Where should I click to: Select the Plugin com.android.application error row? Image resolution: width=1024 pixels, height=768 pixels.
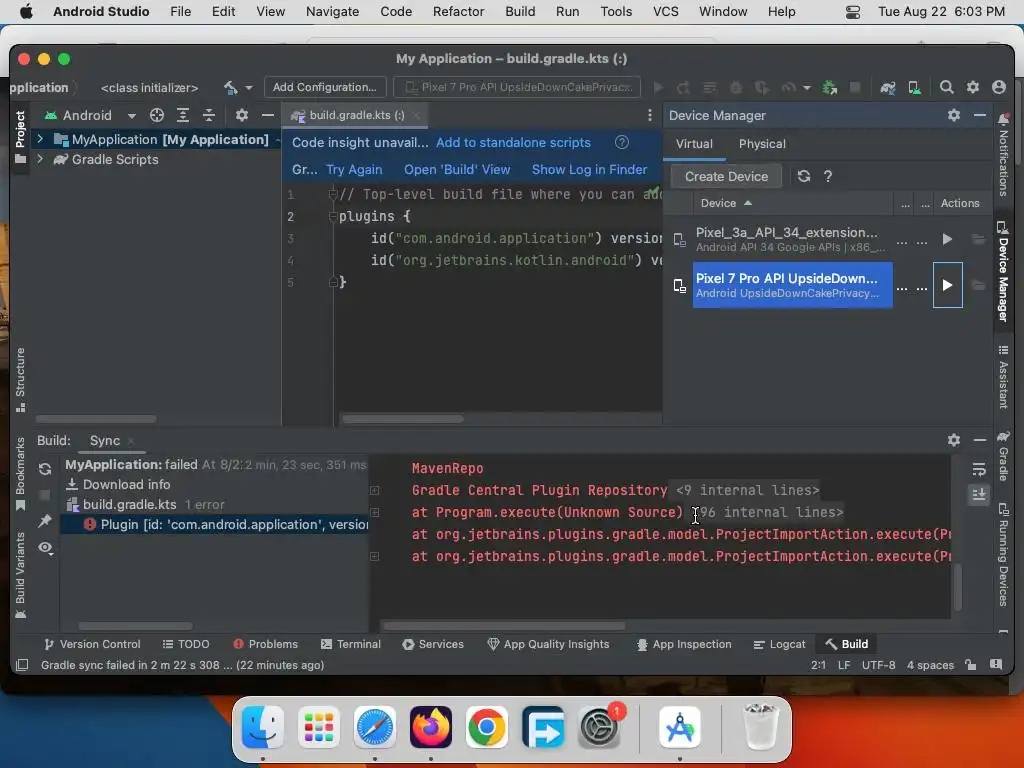pos(215,525)
